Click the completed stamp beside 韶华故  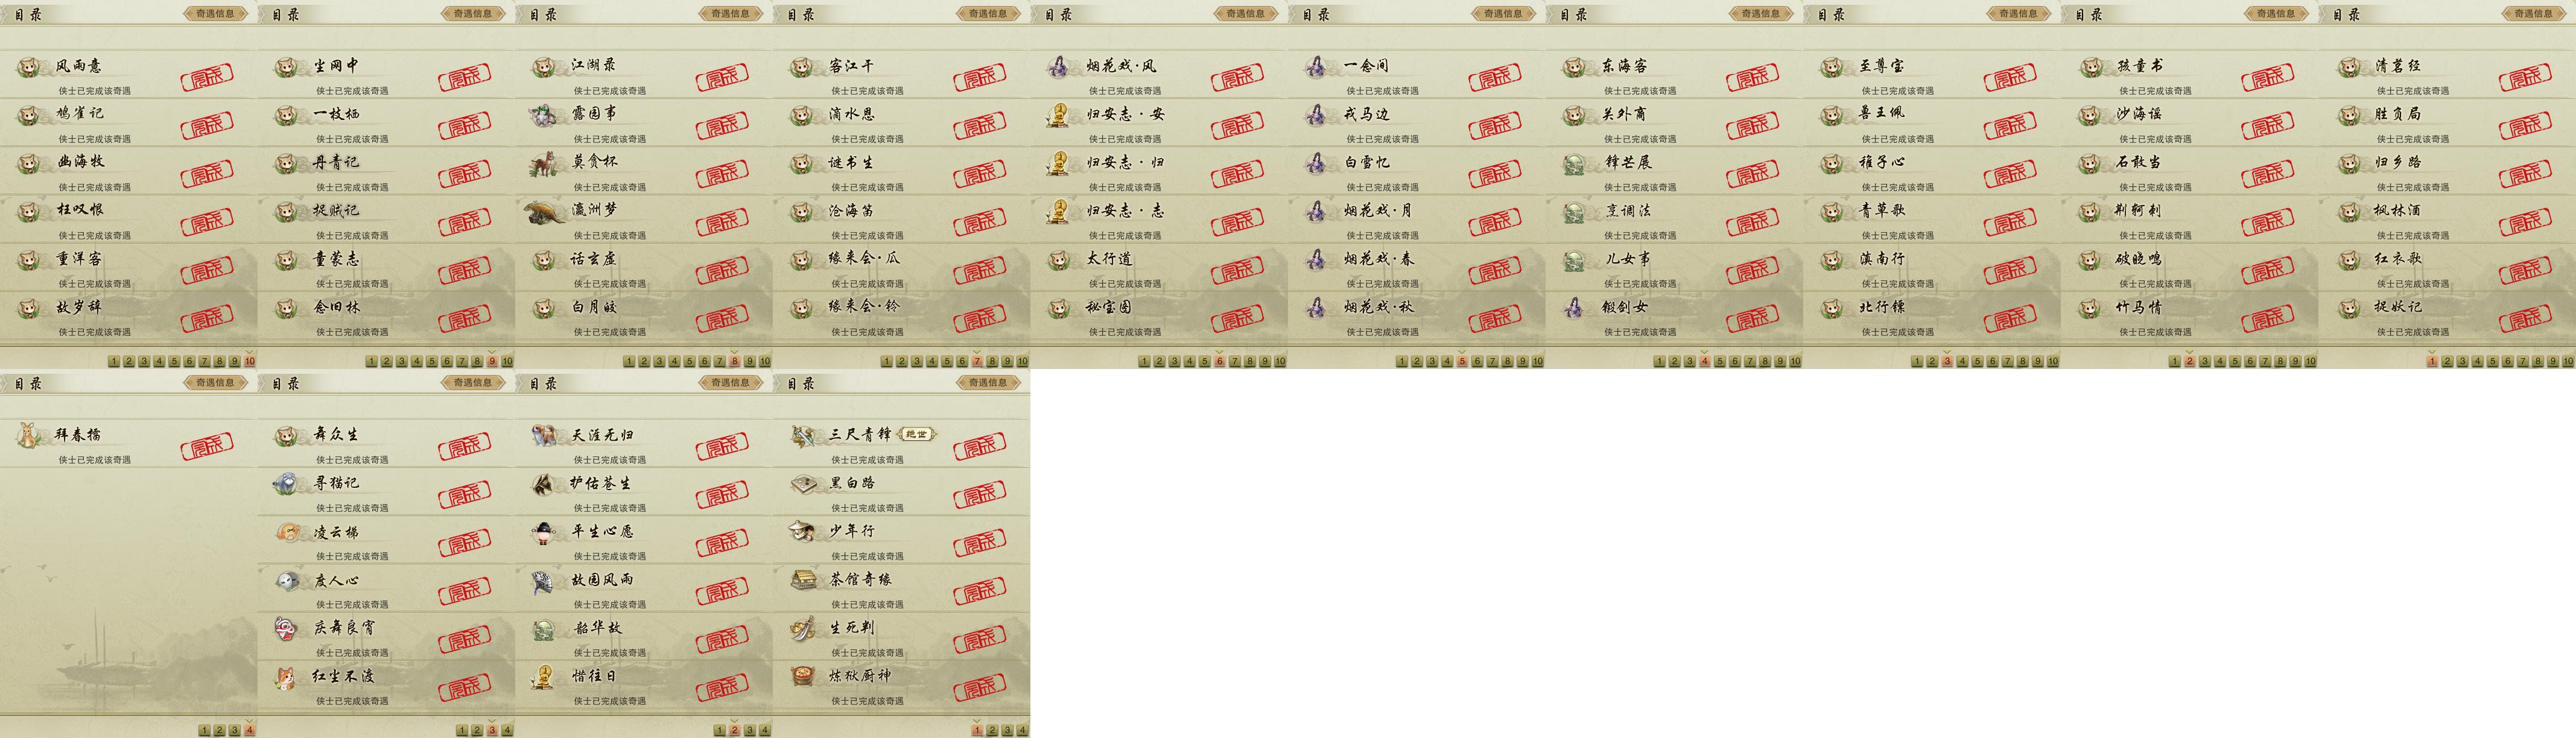[x=722, y=639]
